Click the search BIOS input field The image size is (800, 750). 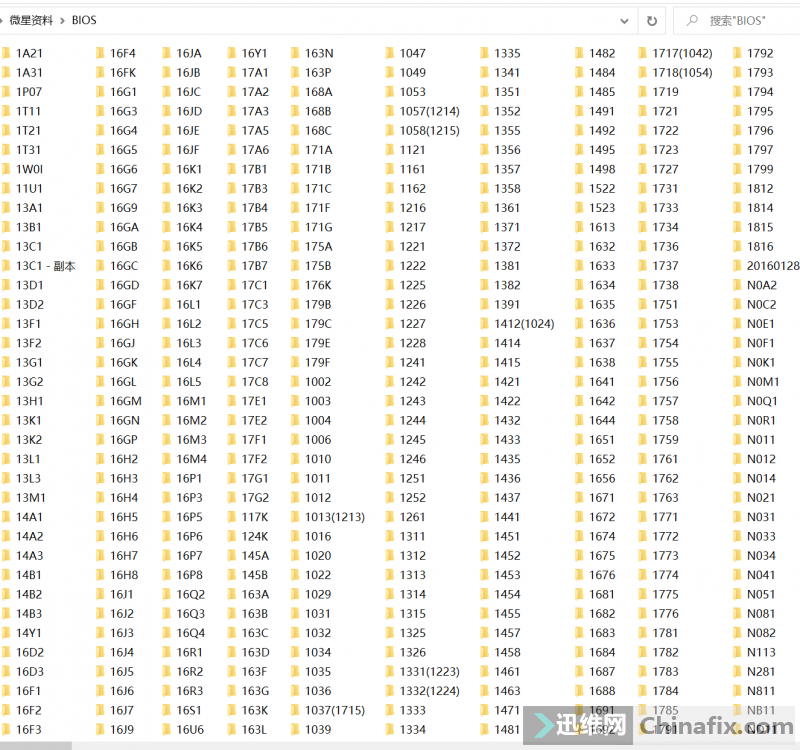click(x=737, y=21)
